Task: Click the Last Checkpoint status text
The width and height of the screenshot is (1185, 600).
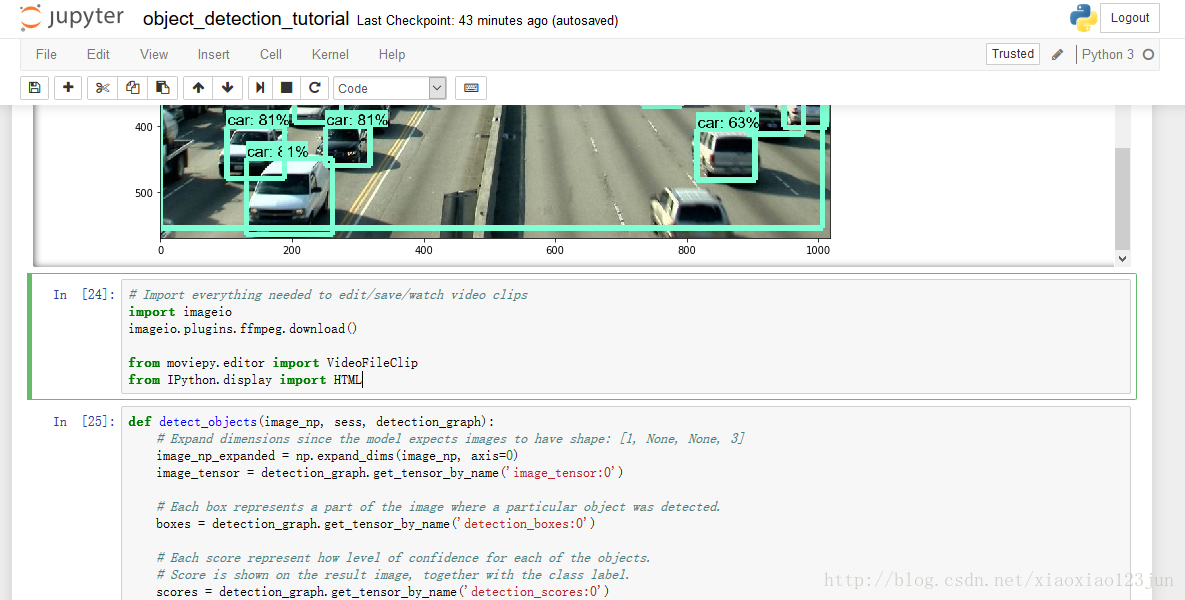Action: (x=487, y=21)
